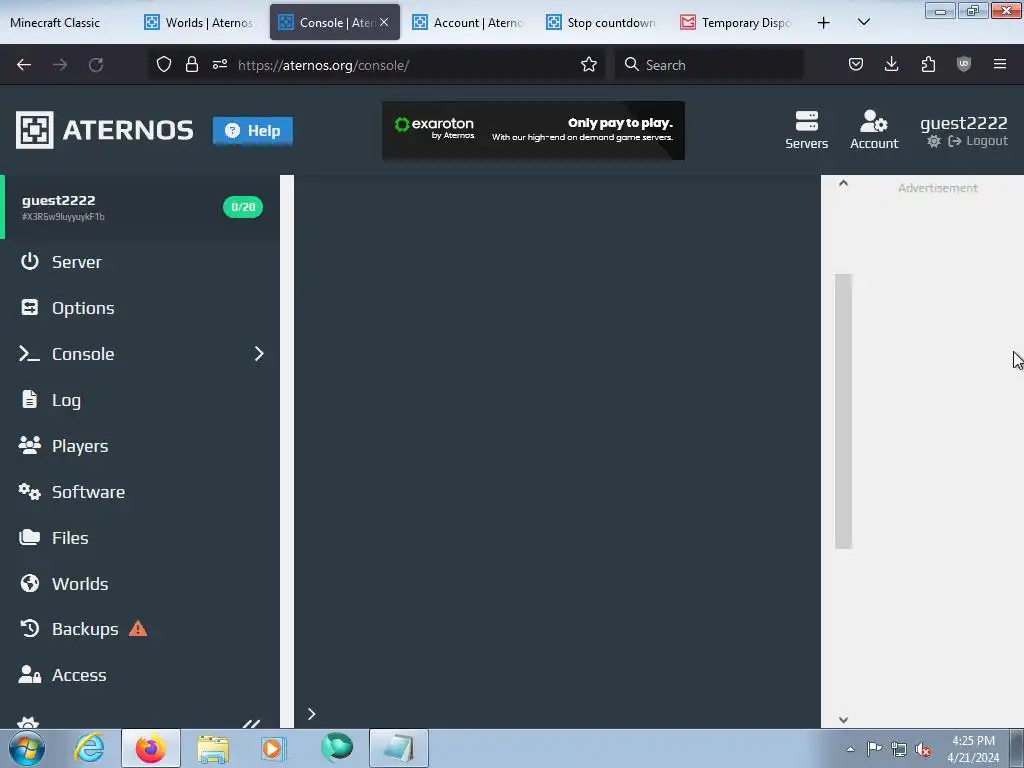Image resolution: width=1024 pixels, height=768 pixels.
Task: Click the Aternos logo
Action: (x=104, y=130)
